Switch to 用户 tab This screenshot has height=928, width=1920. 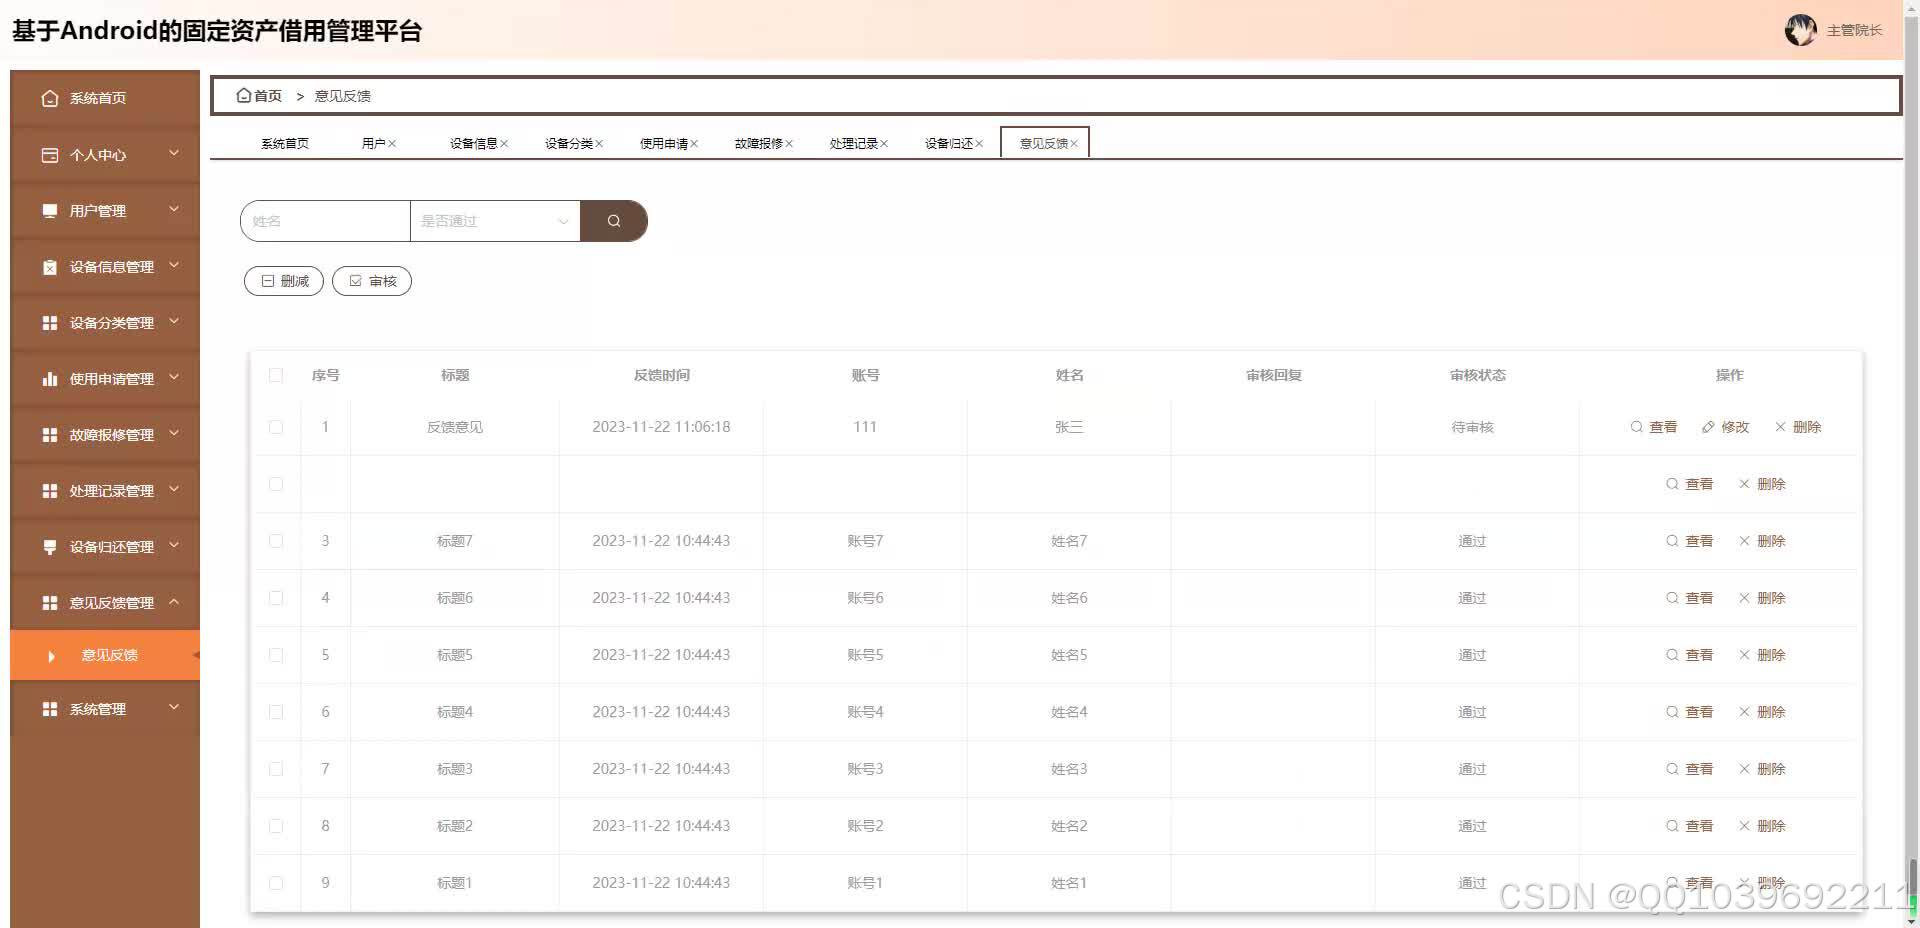(373, 144)
